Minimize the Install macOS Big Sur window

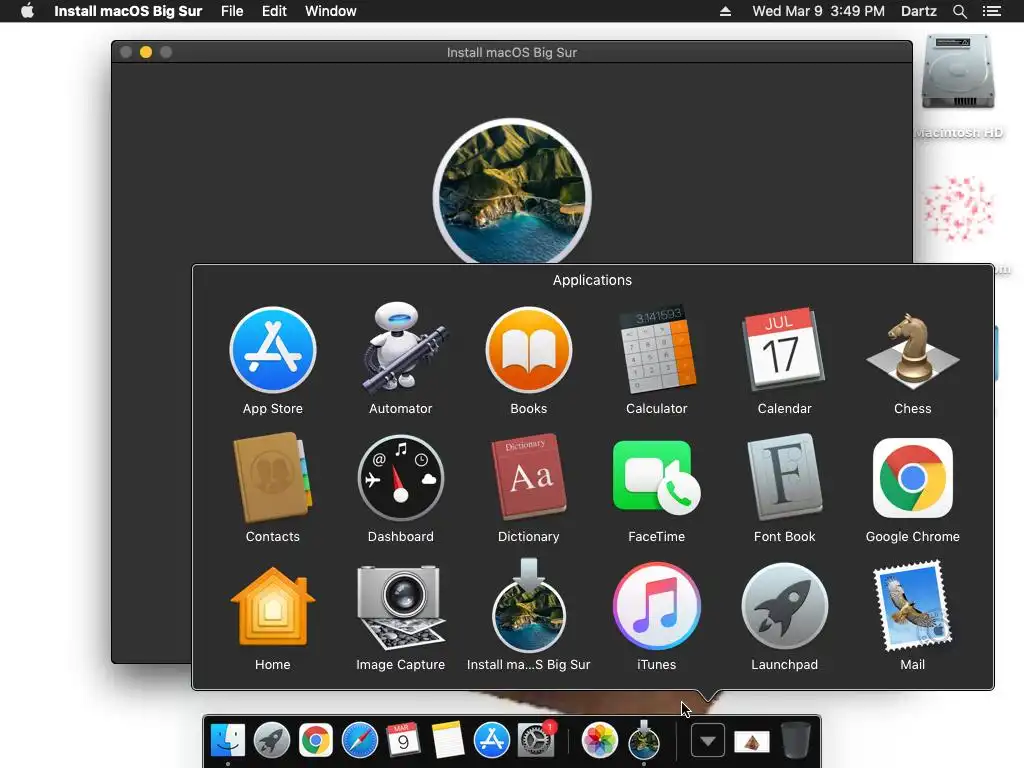pos(146,52)
